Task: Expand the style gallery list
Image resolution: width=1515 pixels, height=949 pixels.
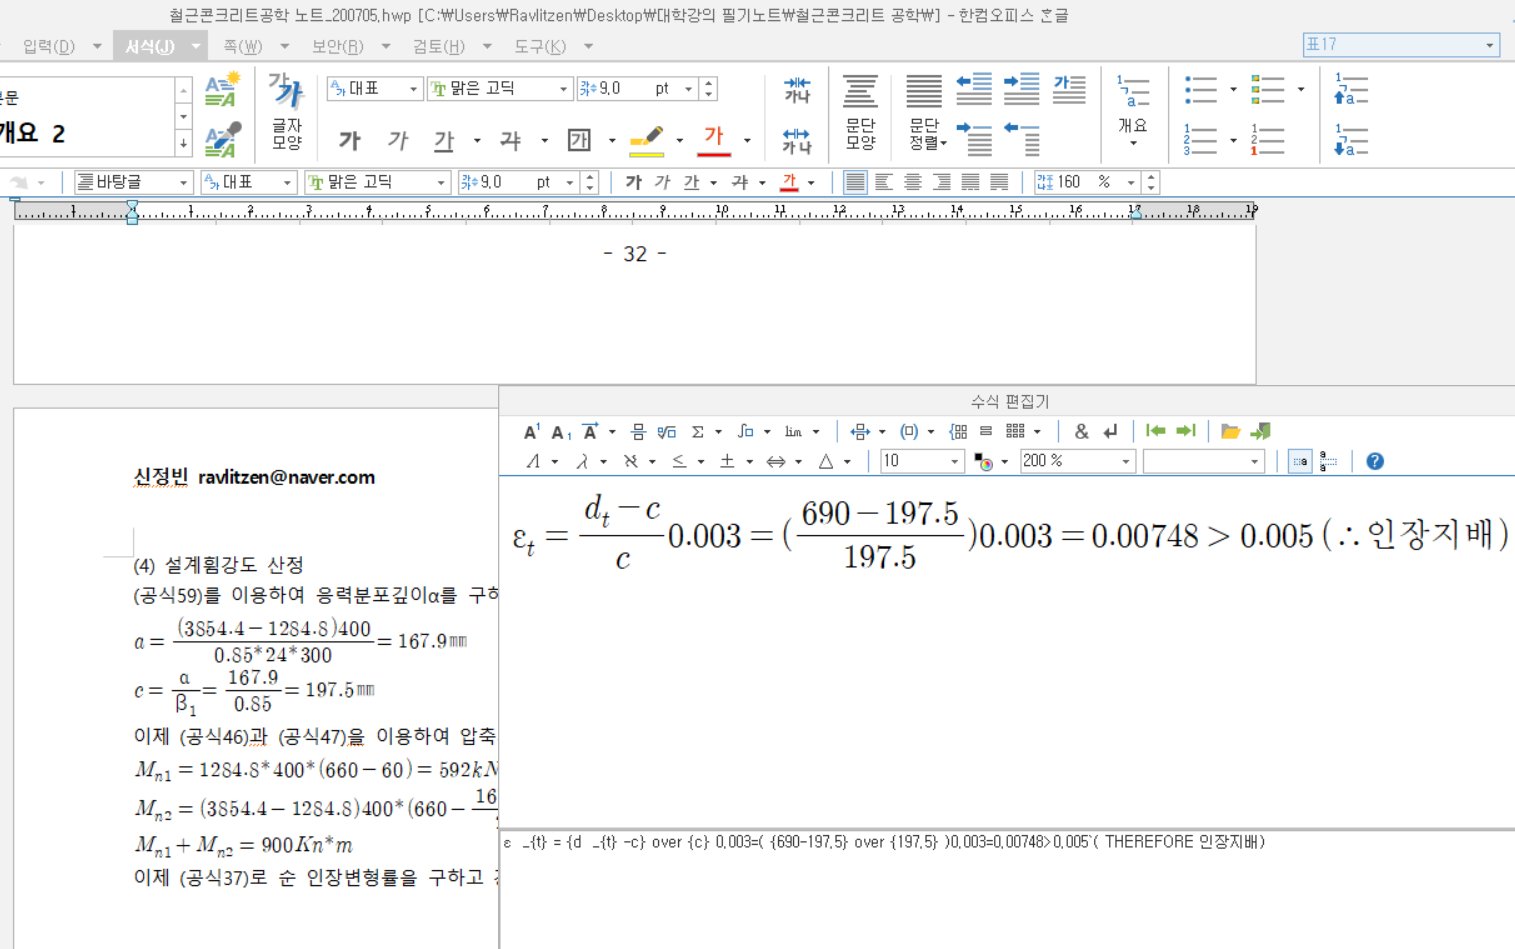Action: coord(183,144)
